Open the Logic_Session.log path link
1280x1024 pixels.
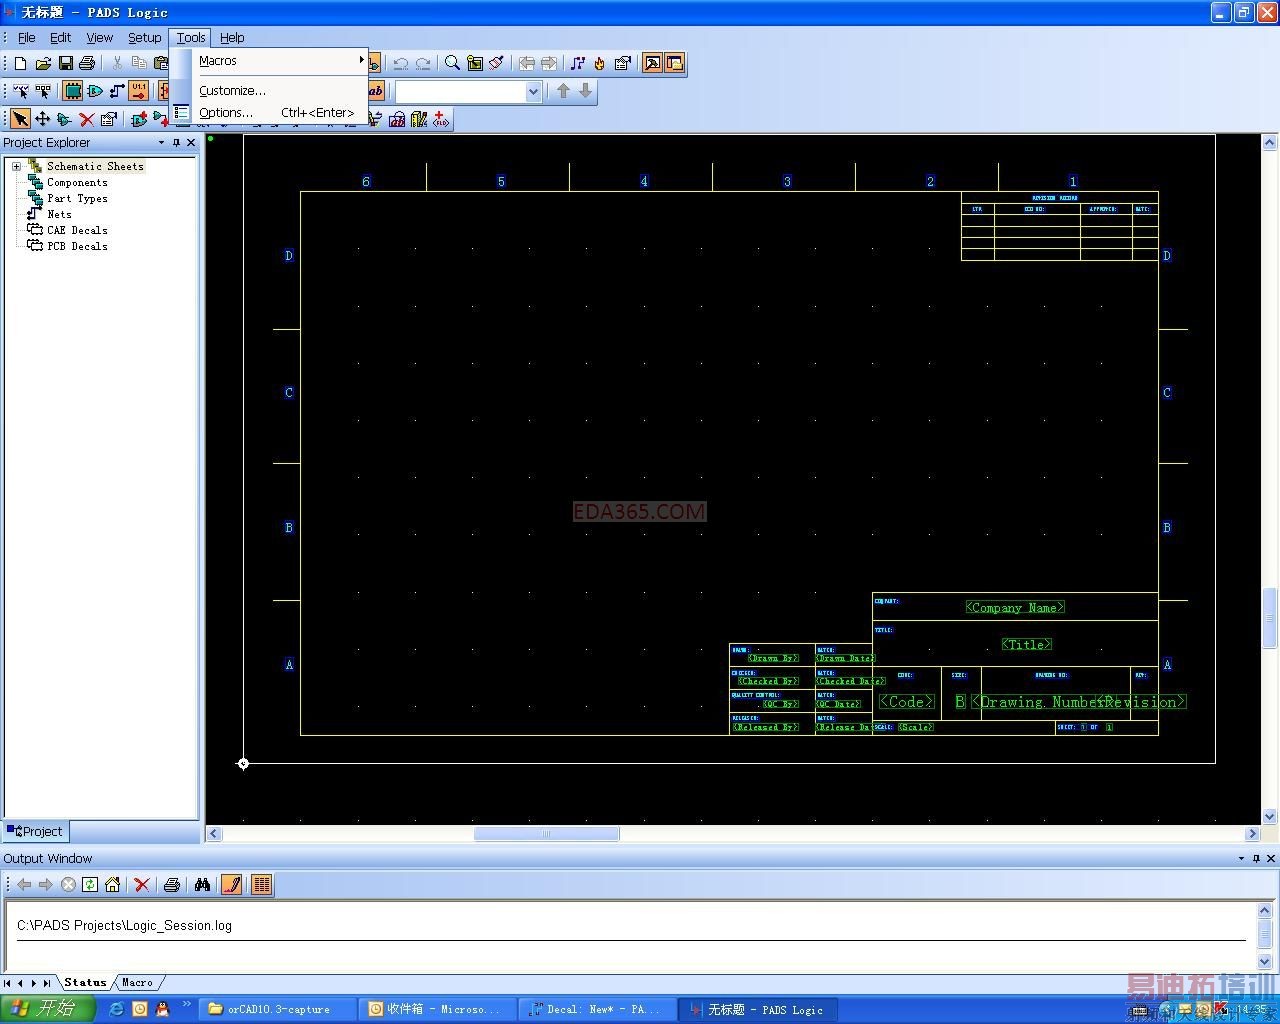(x=124, y=925)
